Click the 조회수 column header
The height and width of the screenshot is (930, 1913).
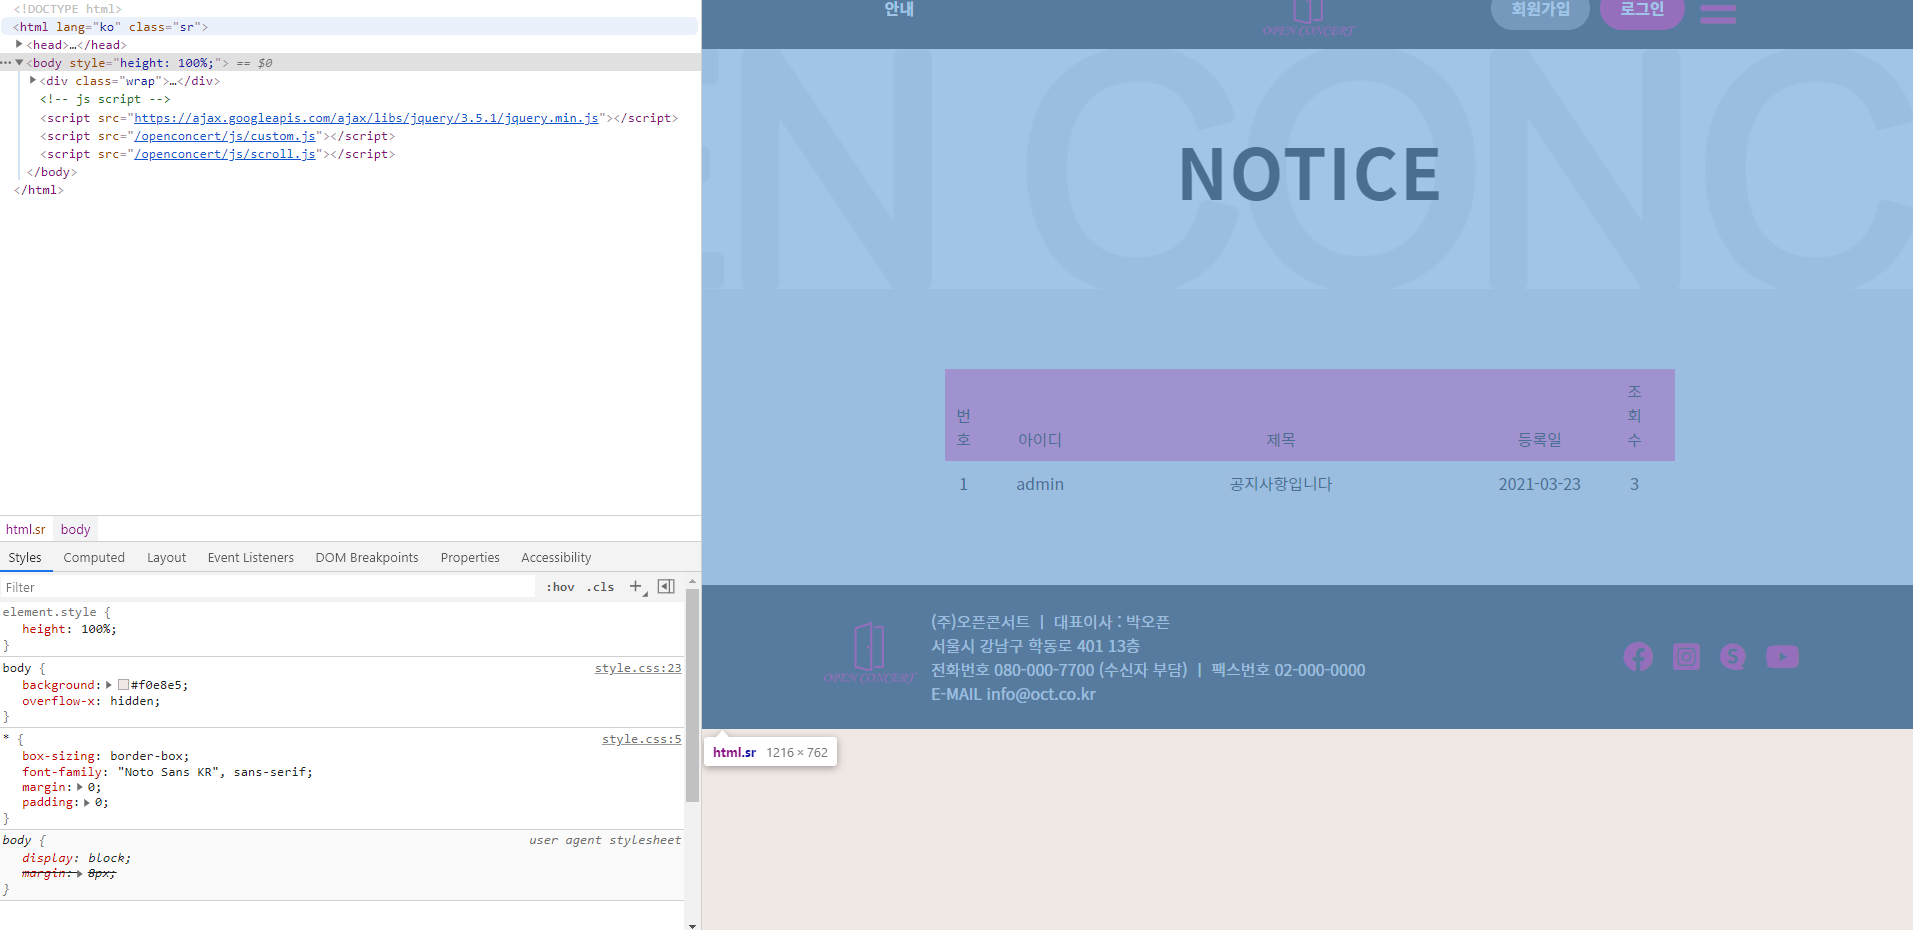click(x=1634, y=415)
